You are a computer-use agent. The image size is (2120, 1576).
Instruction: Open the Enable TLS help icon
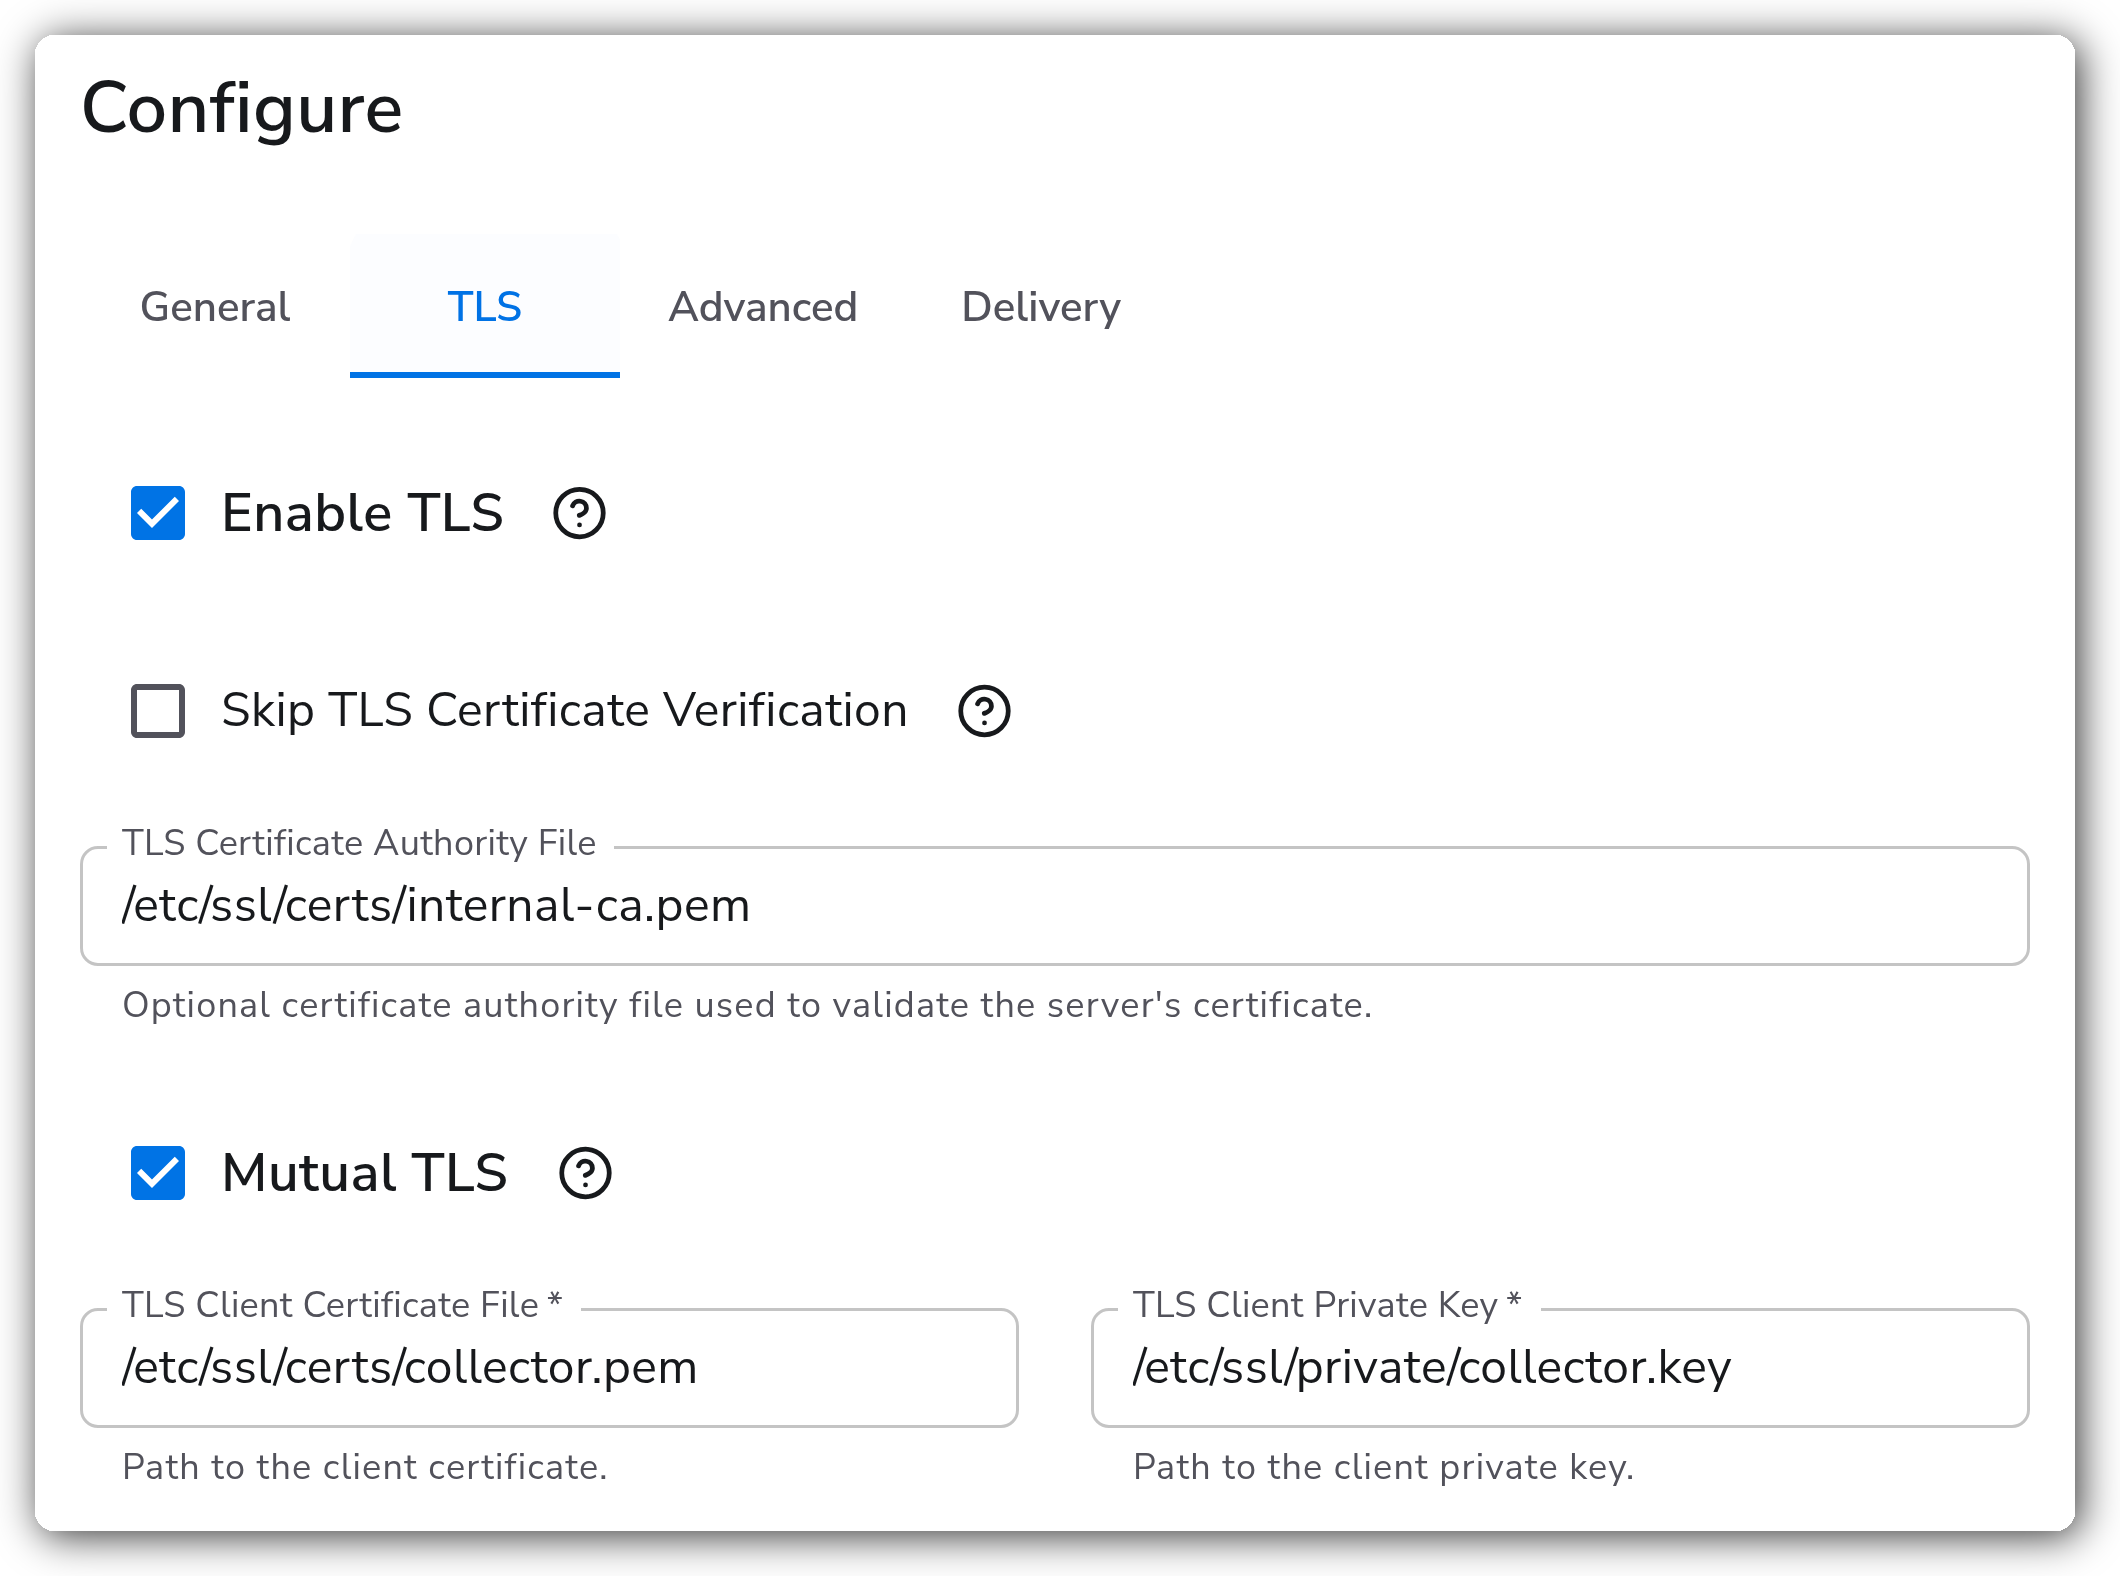579,513
